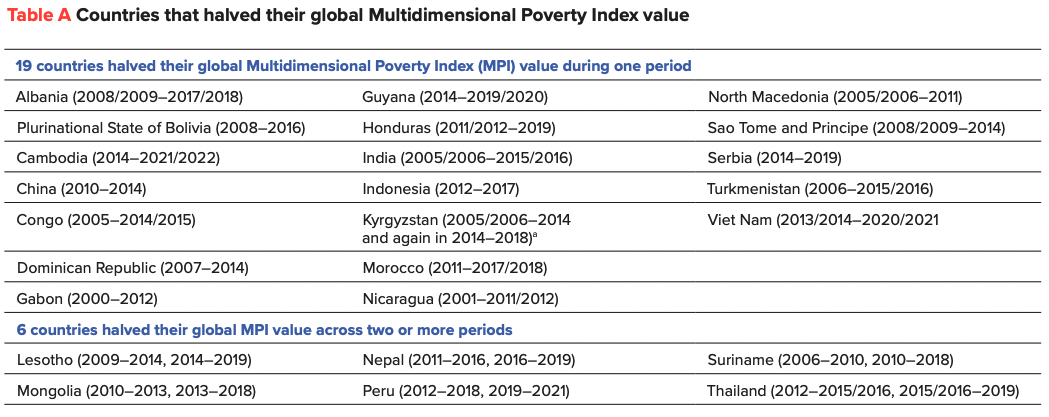Select the Viet Nam (2013/2014–2020/2021) entry
The image size is (1049, 417).
pos(823,219)
